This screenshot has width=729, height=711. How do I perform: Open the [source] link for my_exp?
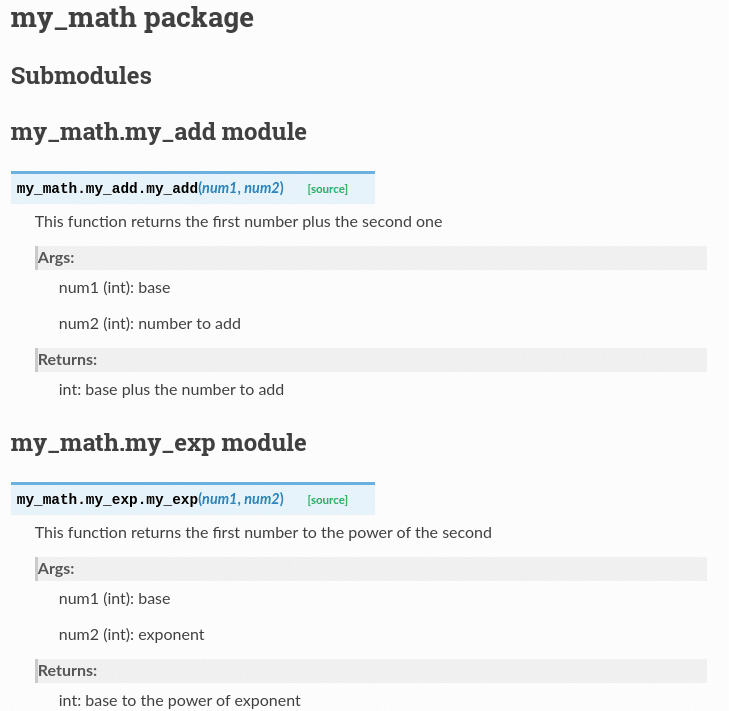coord(327,500)
